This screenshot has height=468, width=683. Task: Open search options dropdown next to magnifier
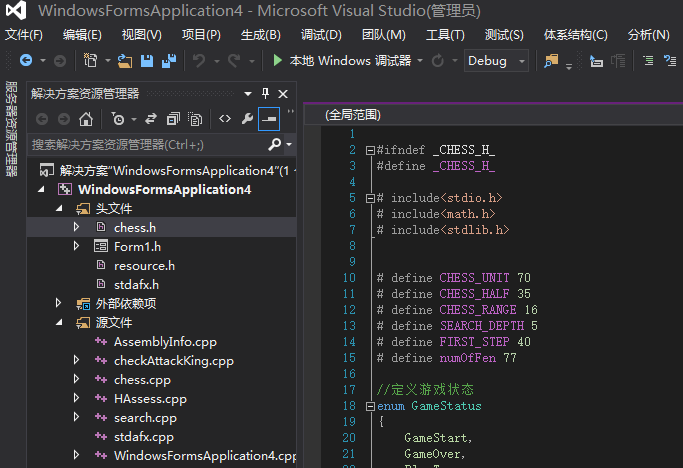(289, 144)
